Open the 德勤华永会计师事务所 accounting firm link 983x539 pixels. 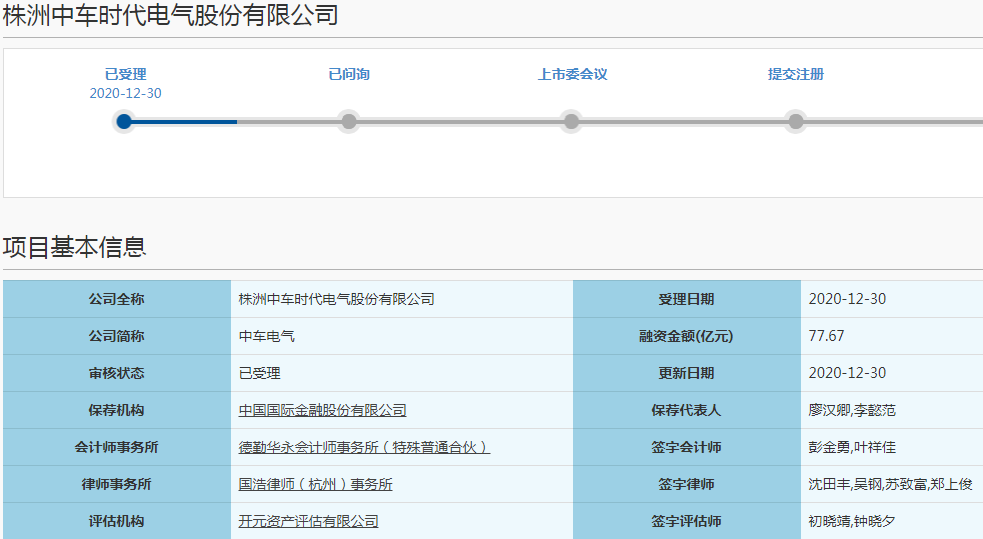pos(364,447)
